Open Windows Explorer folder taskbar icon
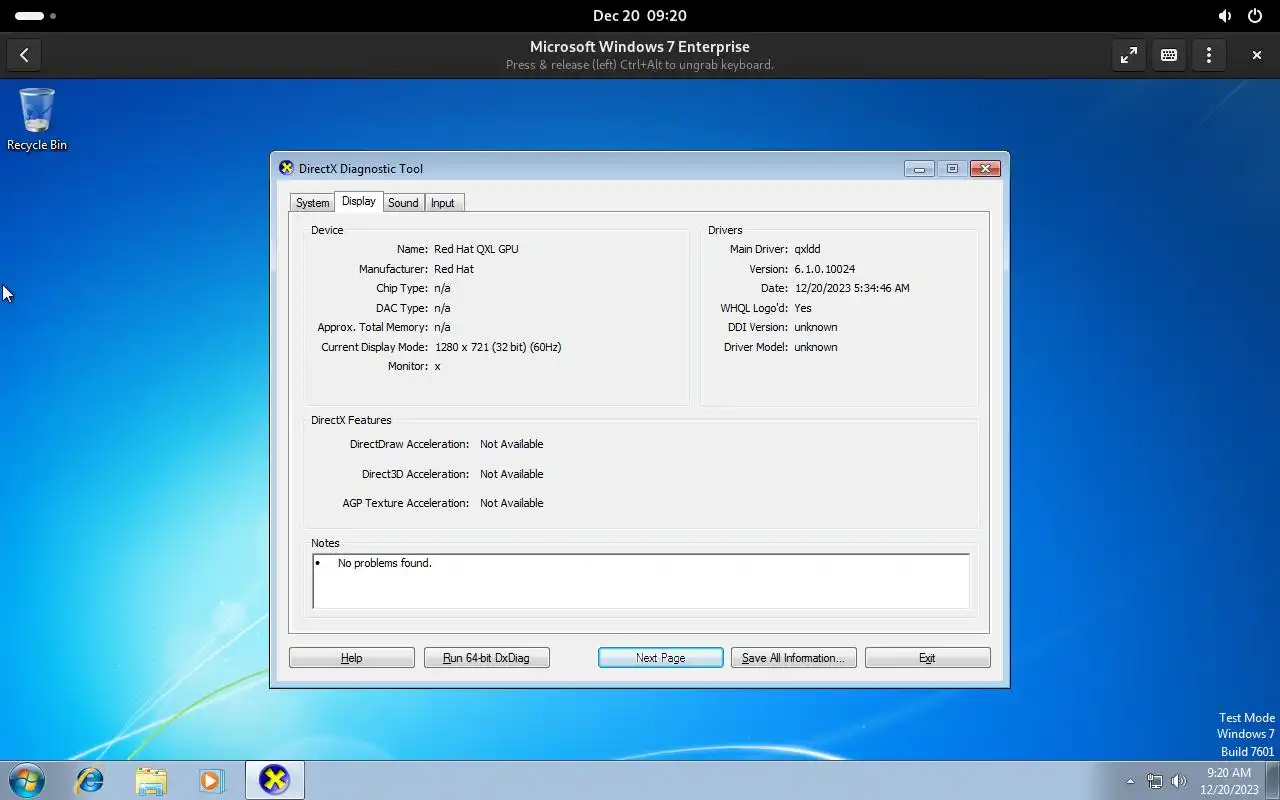 151,780
